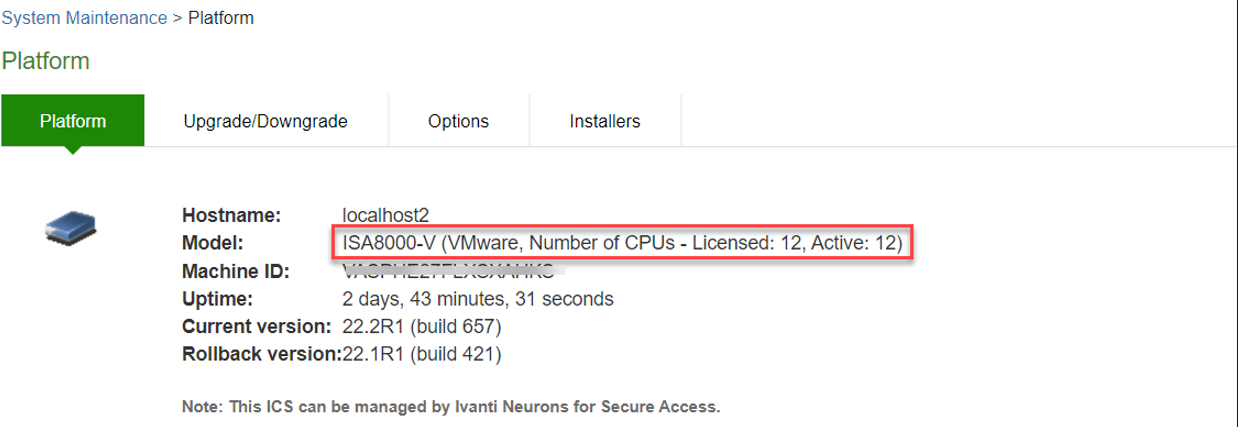Click the uptime value of 2 days
This screenshot has height=437, width=1248.
point(477,299)
